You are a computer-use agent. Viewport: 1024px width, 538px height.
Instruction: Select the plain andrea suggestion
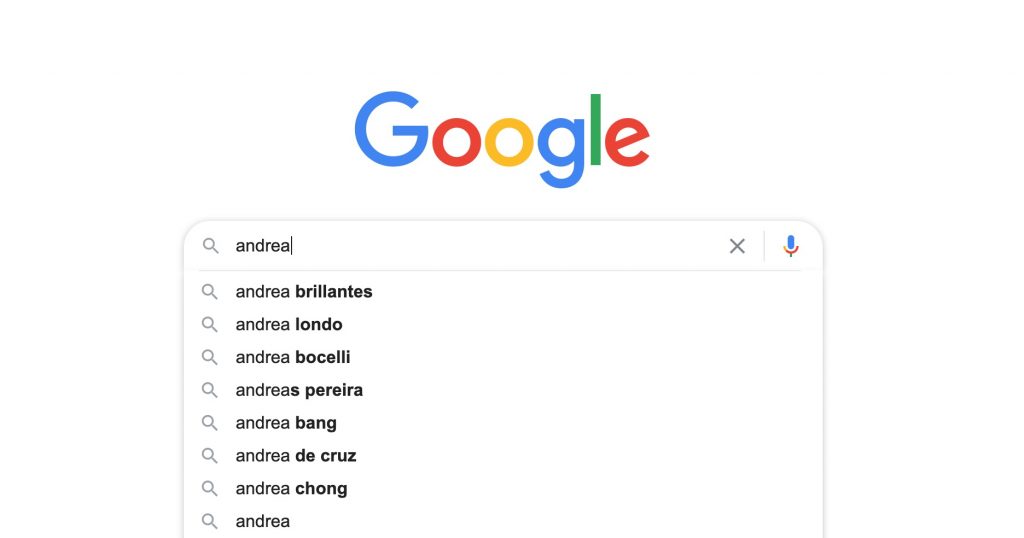[x=503, y=521]
